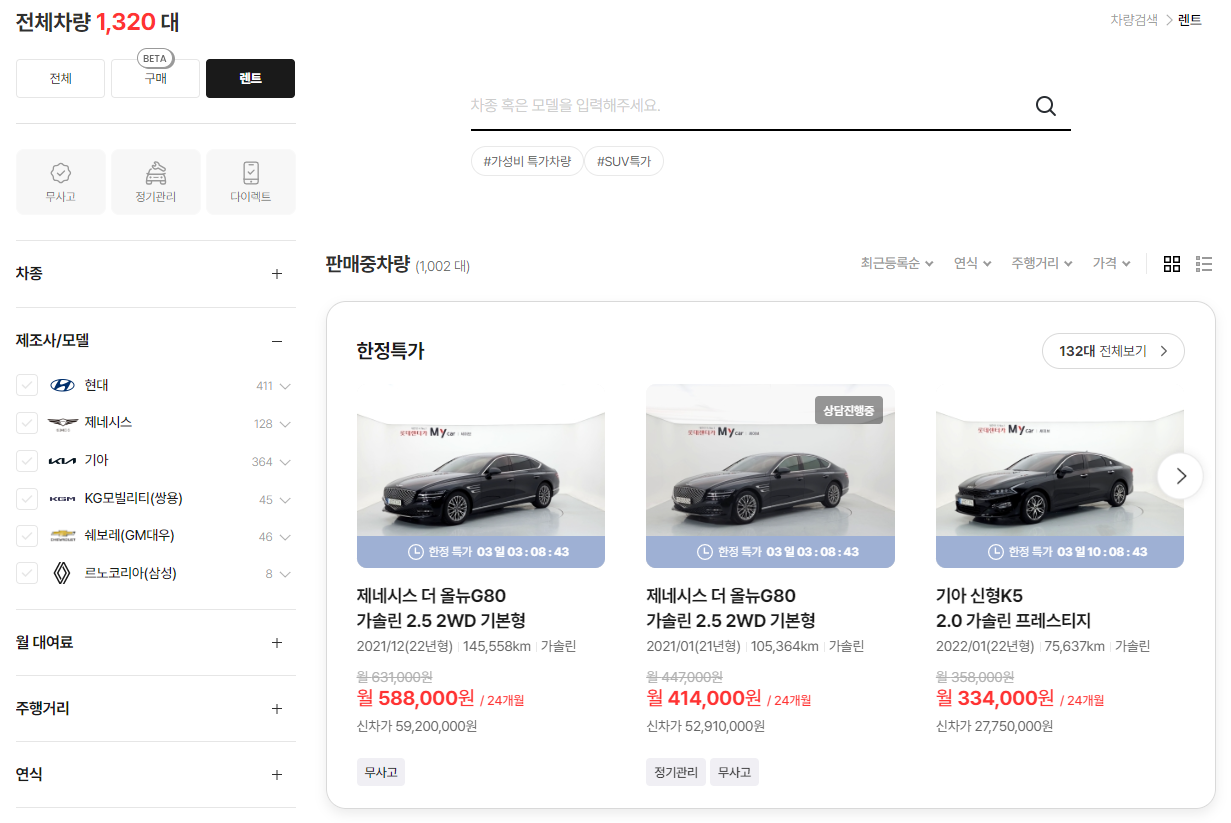The width and height of the screenshot is (1231, 823).
Task: Click 132대 전체보기 button
Action: pos(1113,351)
